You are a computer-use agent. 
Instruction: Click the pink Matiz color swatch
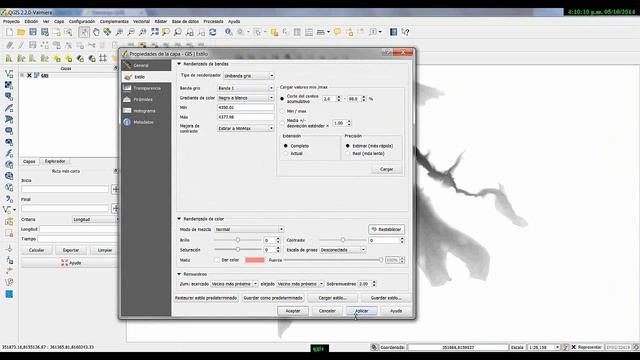pos(255,260)
